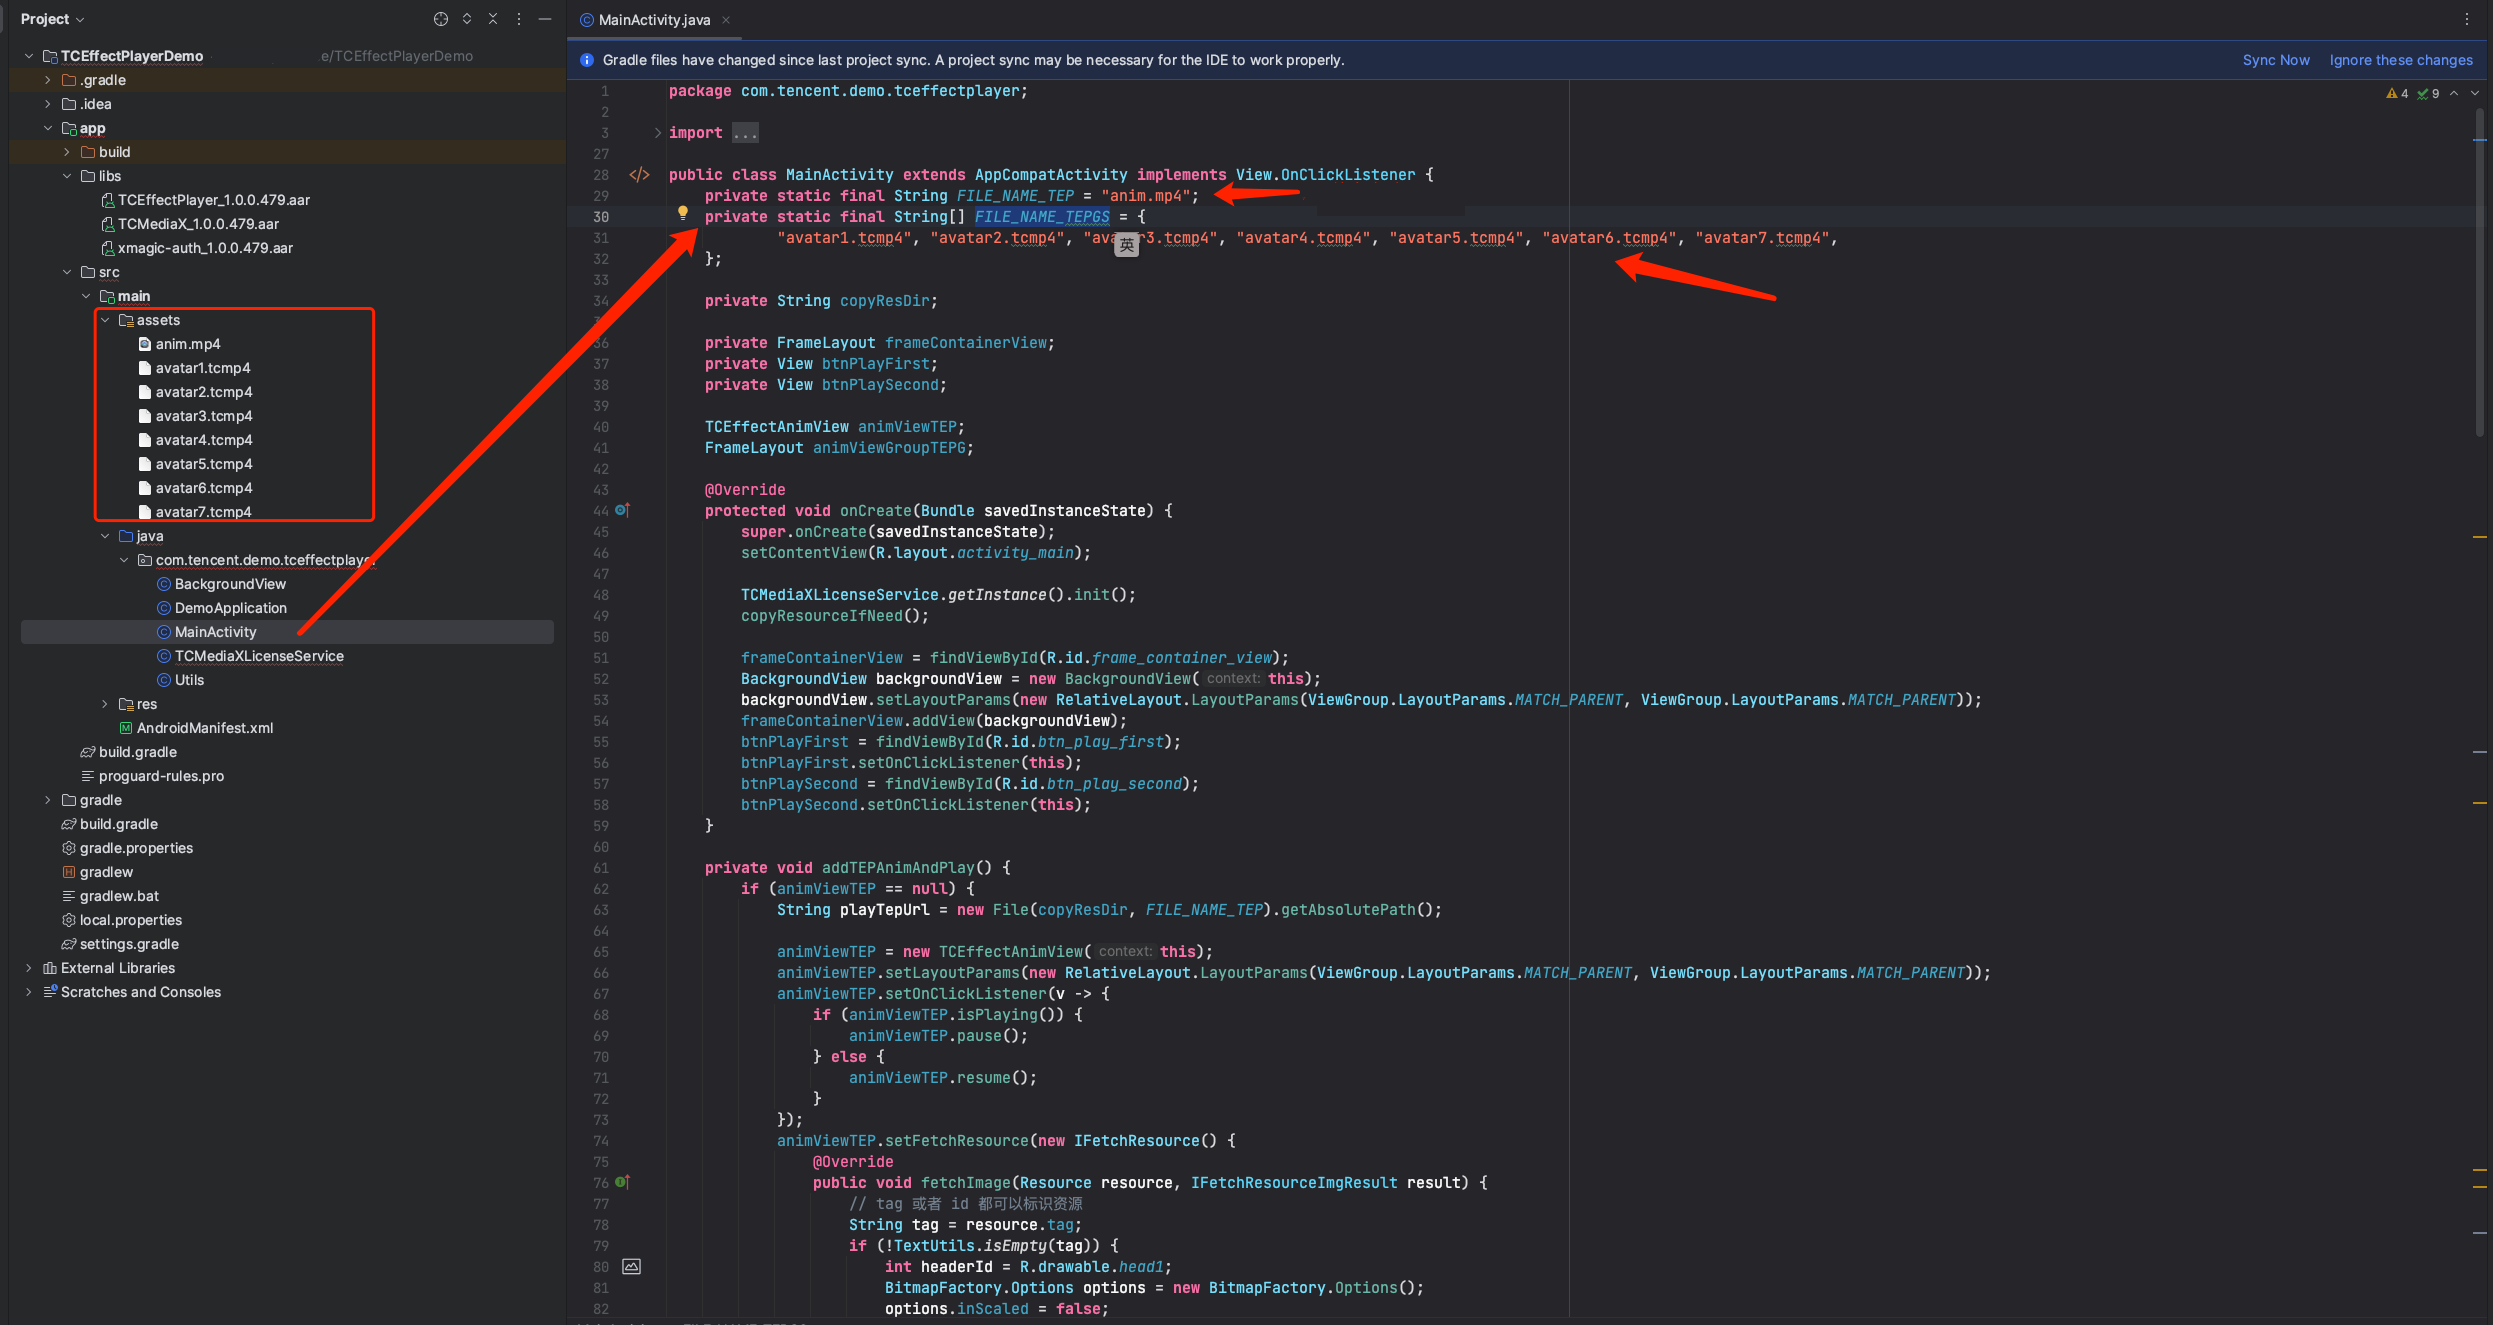Expand the folded import block

(x=657, y=133)
